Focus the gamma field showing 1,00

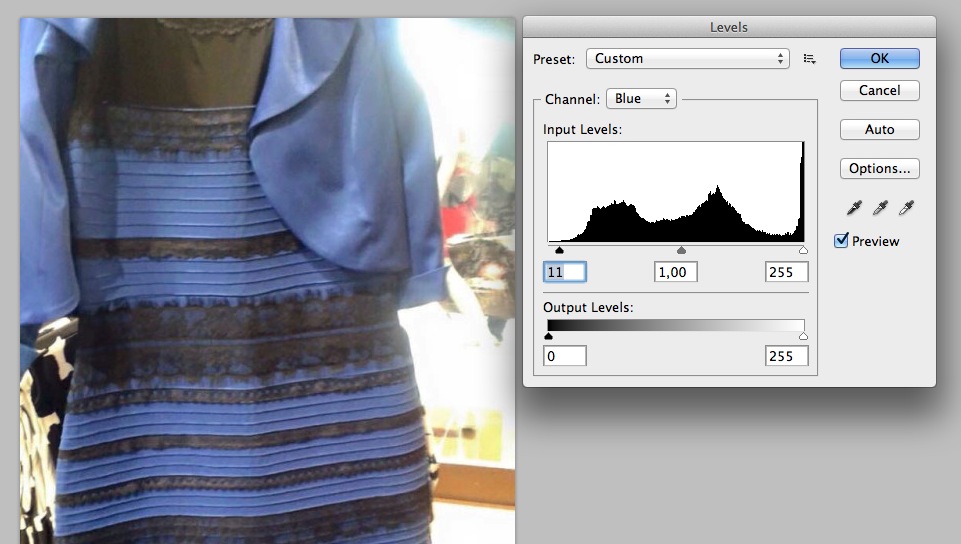point(675,272)
